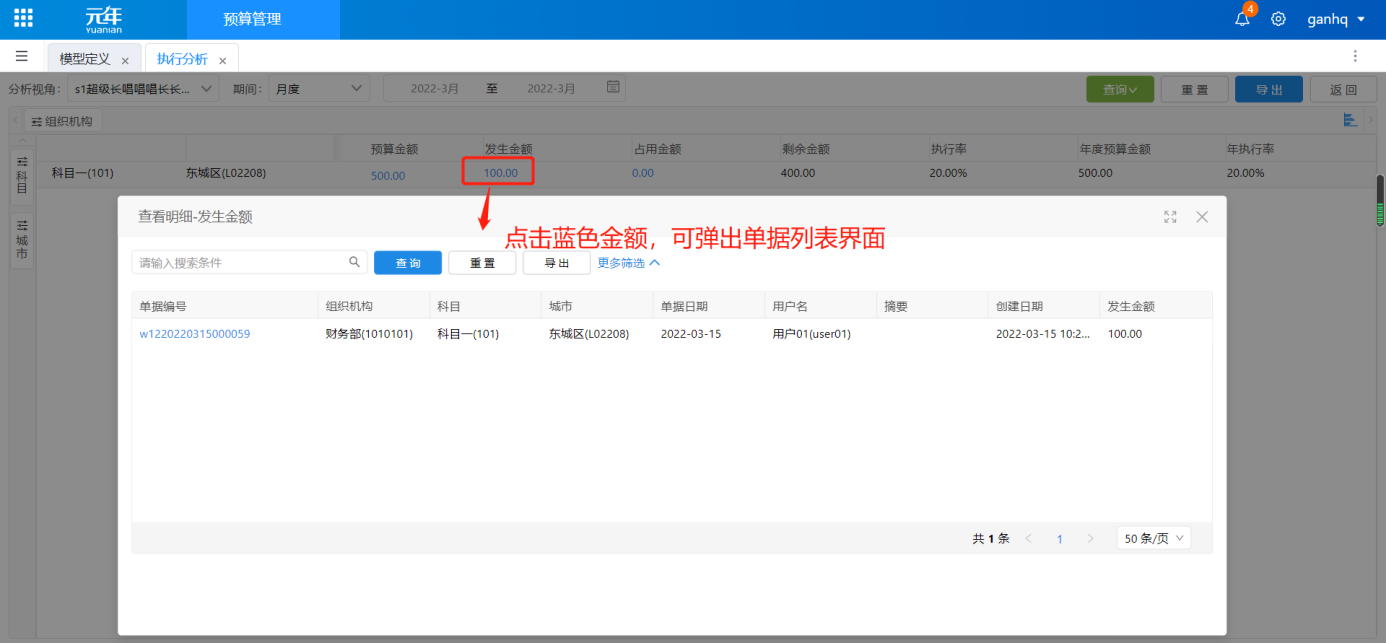Open the 50 条/页 page size dropdown

coord(1153,538)
